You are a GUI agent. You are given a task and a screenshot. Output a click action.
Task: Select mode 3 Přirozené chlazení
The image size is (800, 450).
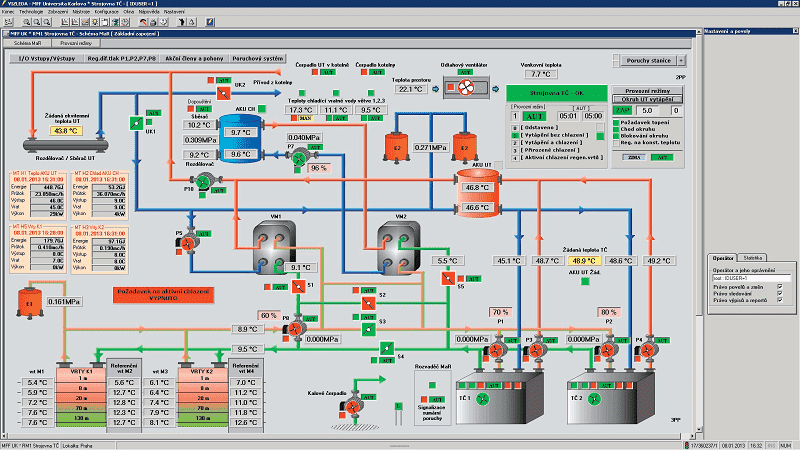[515, 151]
